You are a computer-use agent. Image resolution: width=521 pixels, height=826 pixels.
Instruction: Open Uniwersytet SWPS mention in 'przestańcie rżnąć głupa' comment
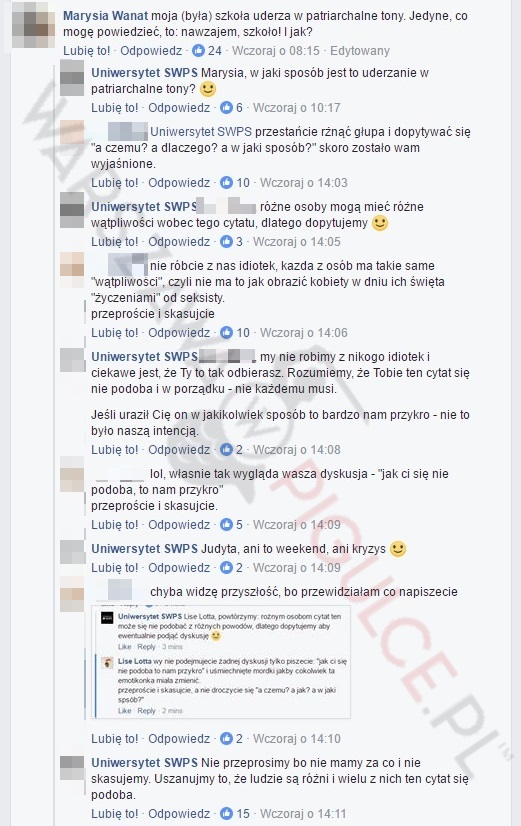[x=201, y=132]
